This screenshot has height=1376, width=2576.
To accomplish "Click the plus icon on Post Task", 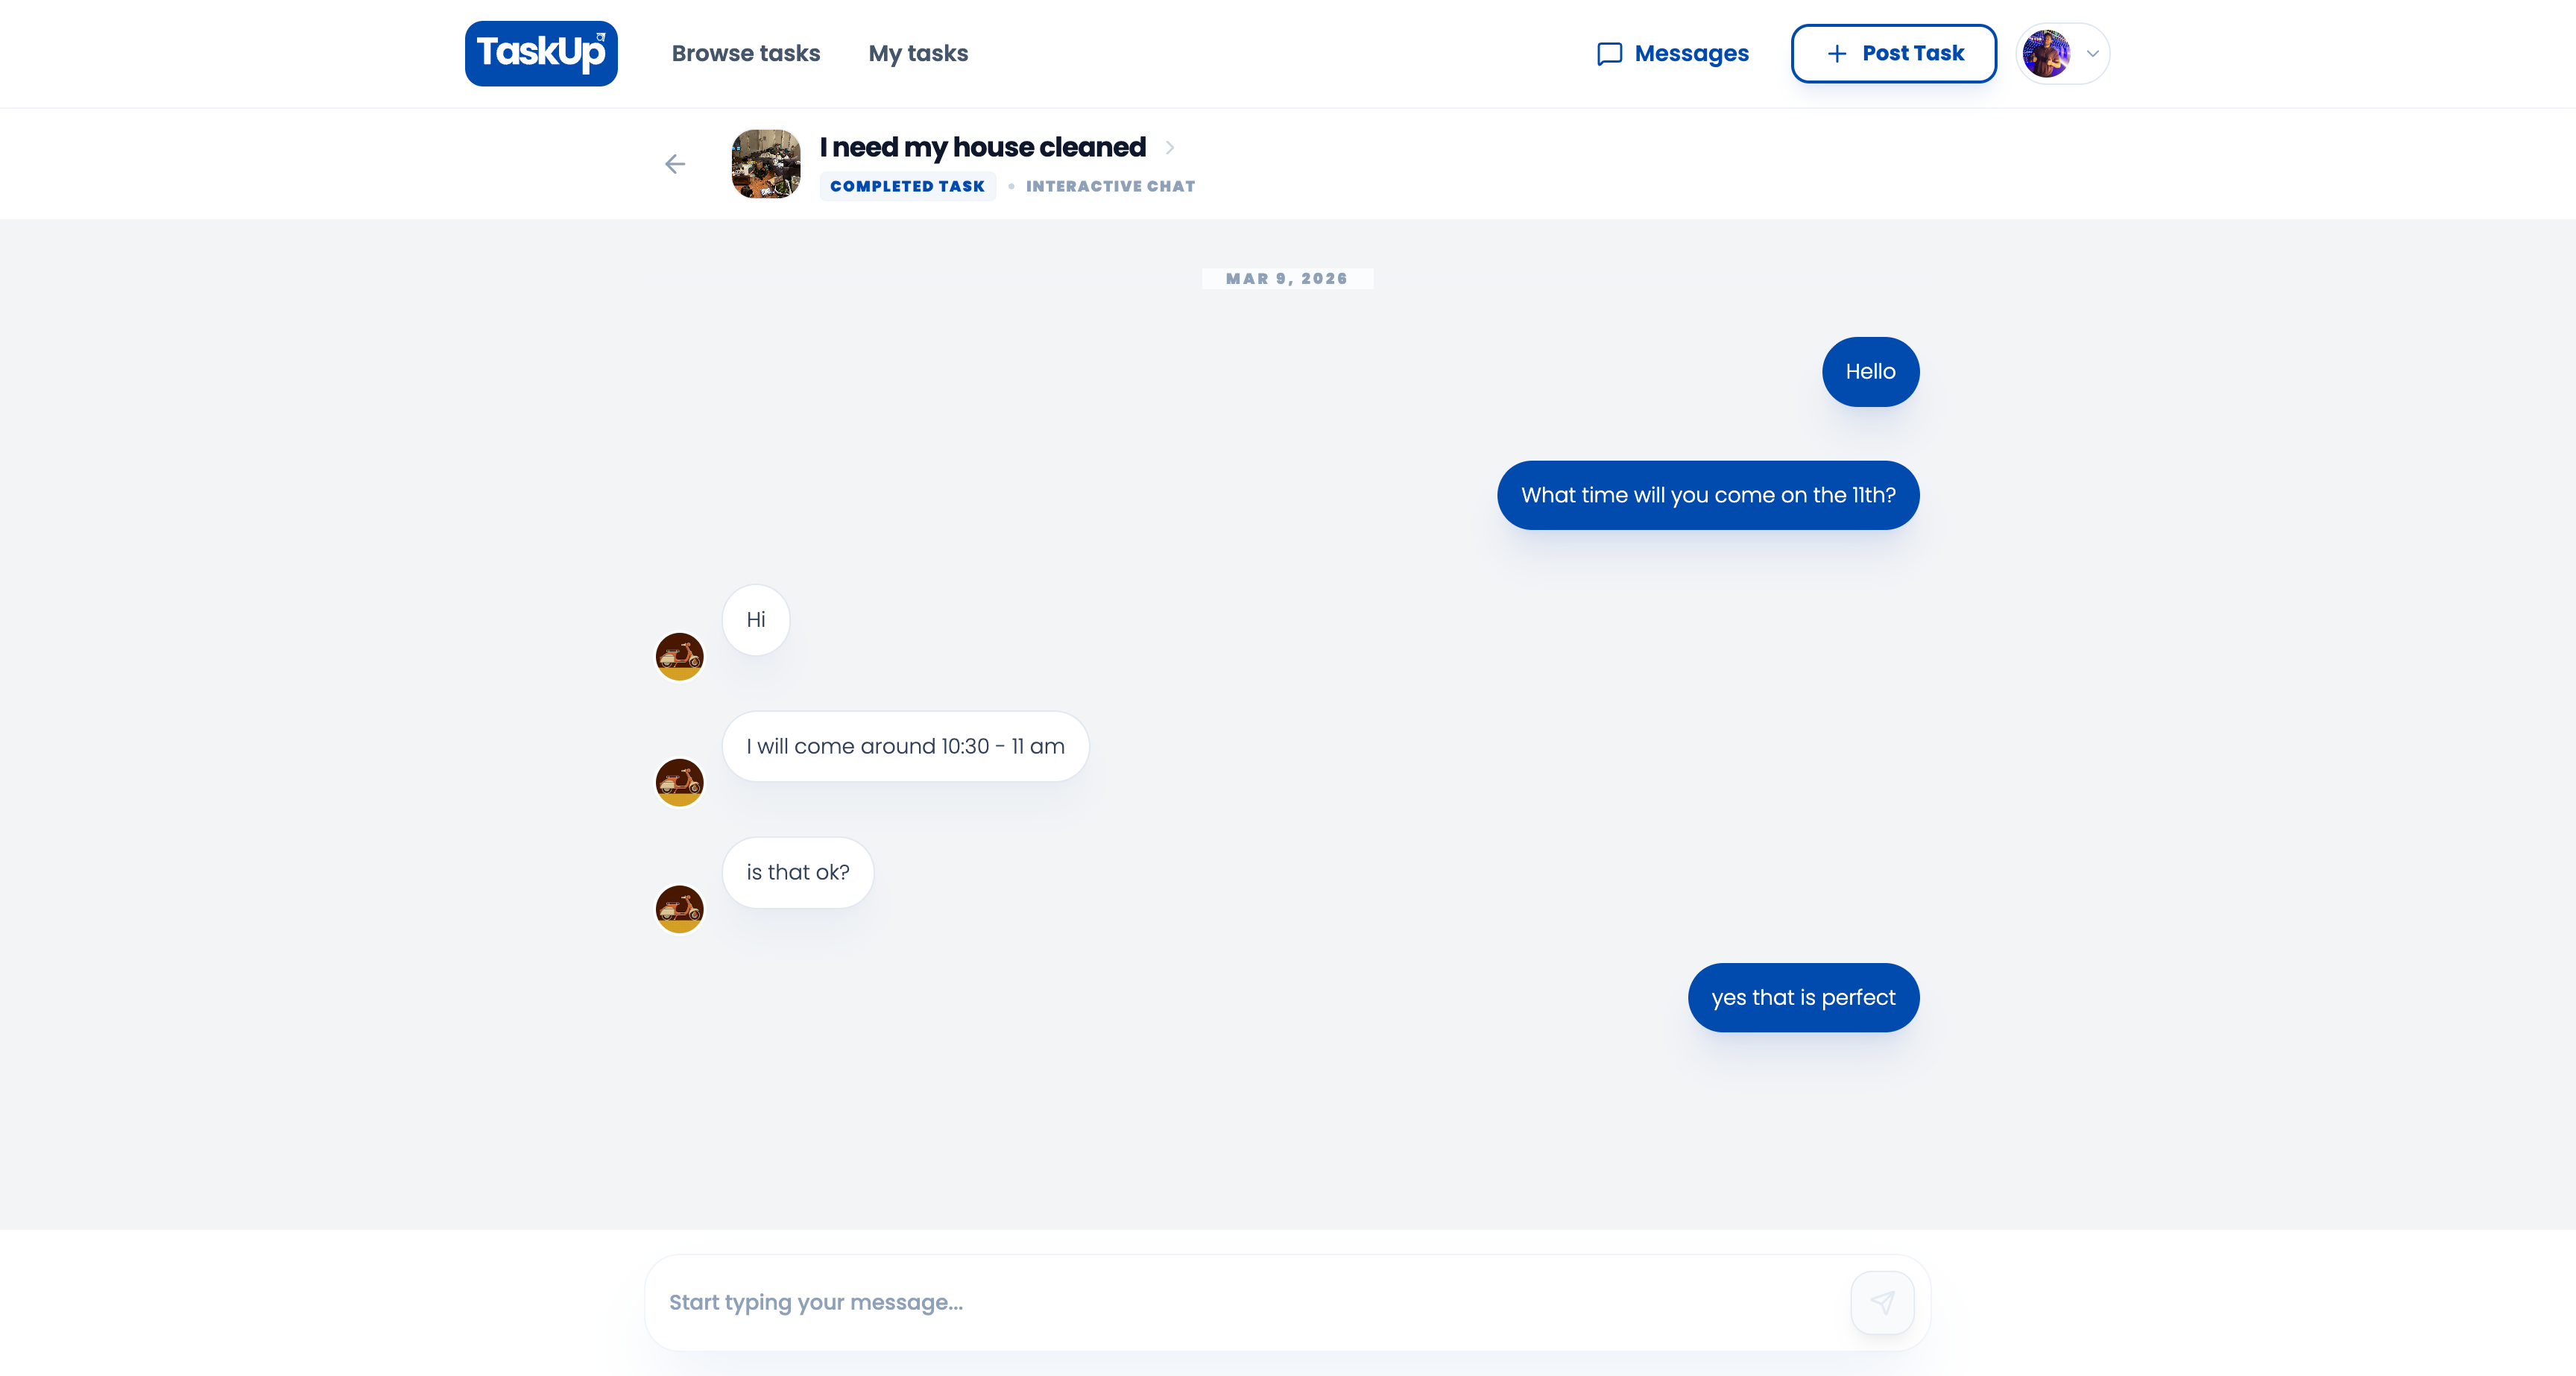I will [x=1837, y=53].
